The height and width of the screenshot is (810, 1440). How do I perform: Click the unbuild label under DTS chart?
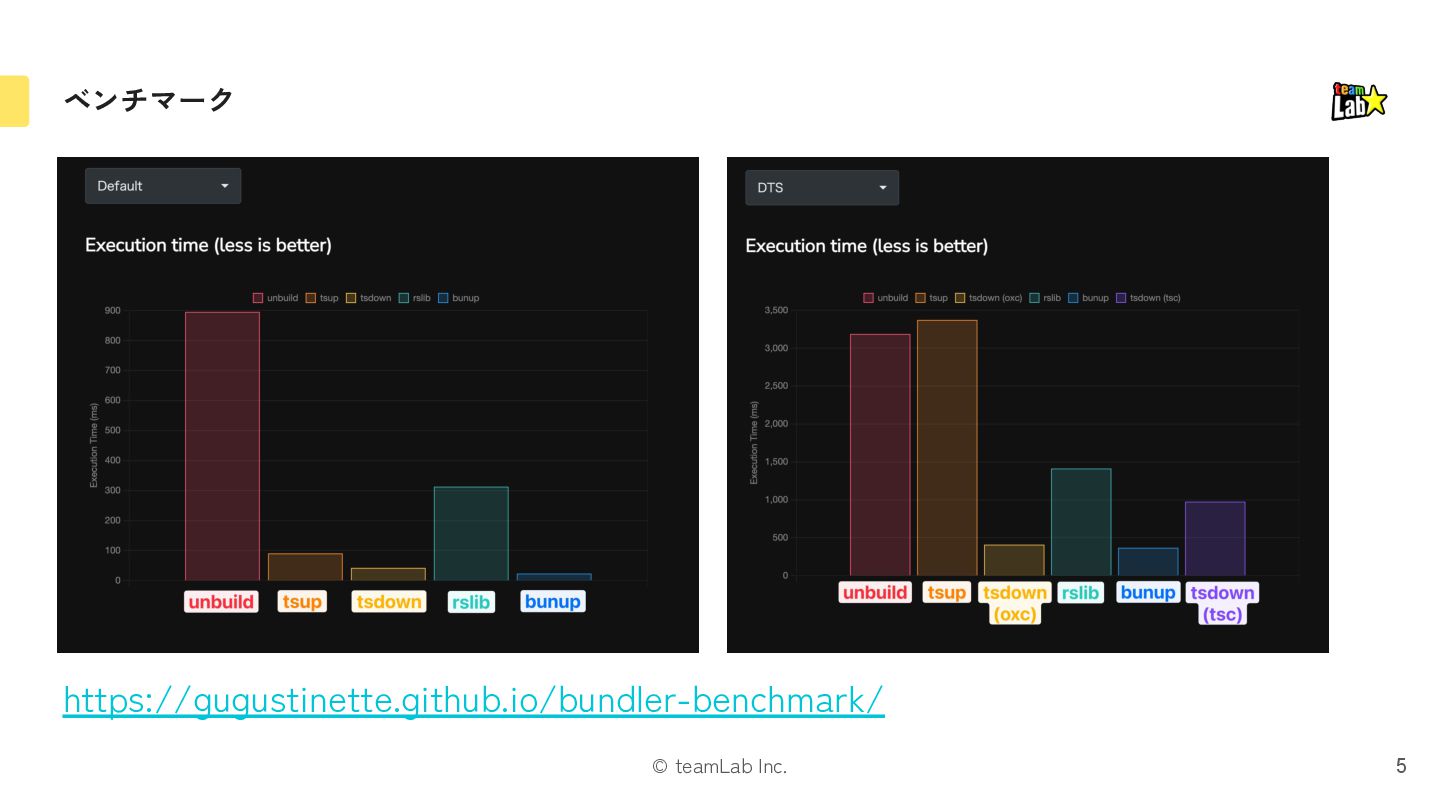tap(875, 593)
